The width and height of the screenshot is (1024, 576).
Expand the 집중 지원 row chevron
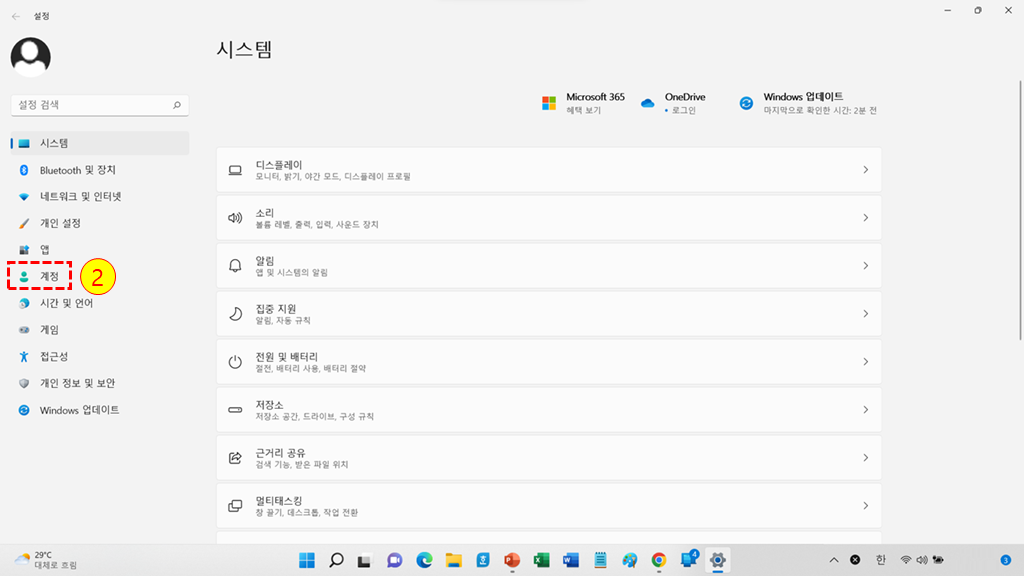(x=865, y=314)
